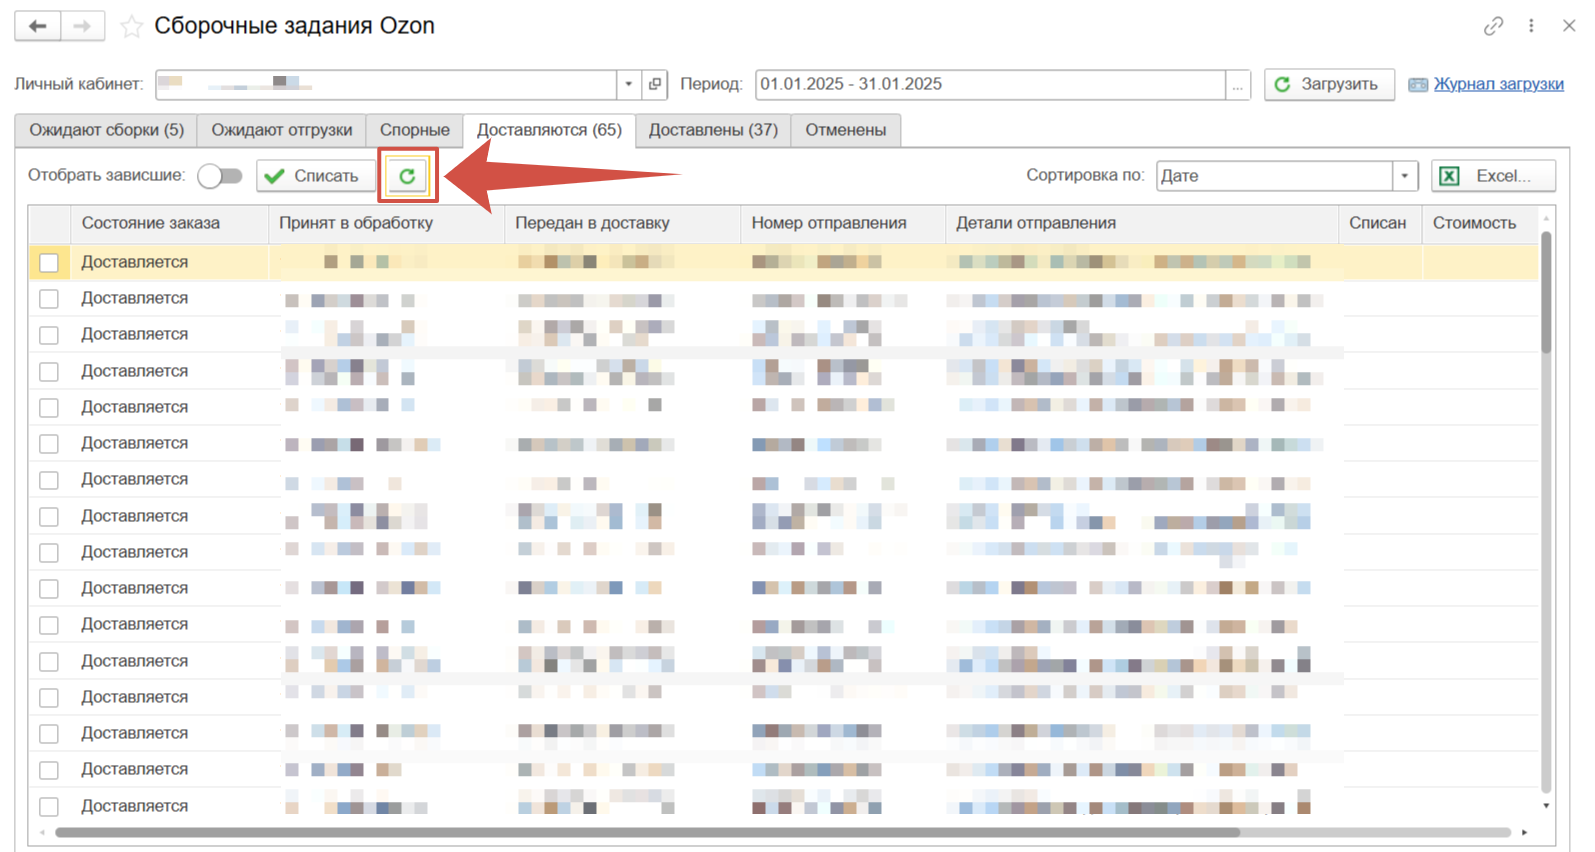Close the Сборочные задания Ozon form
Screen dimensions: 1595x852
point(1569,26)
